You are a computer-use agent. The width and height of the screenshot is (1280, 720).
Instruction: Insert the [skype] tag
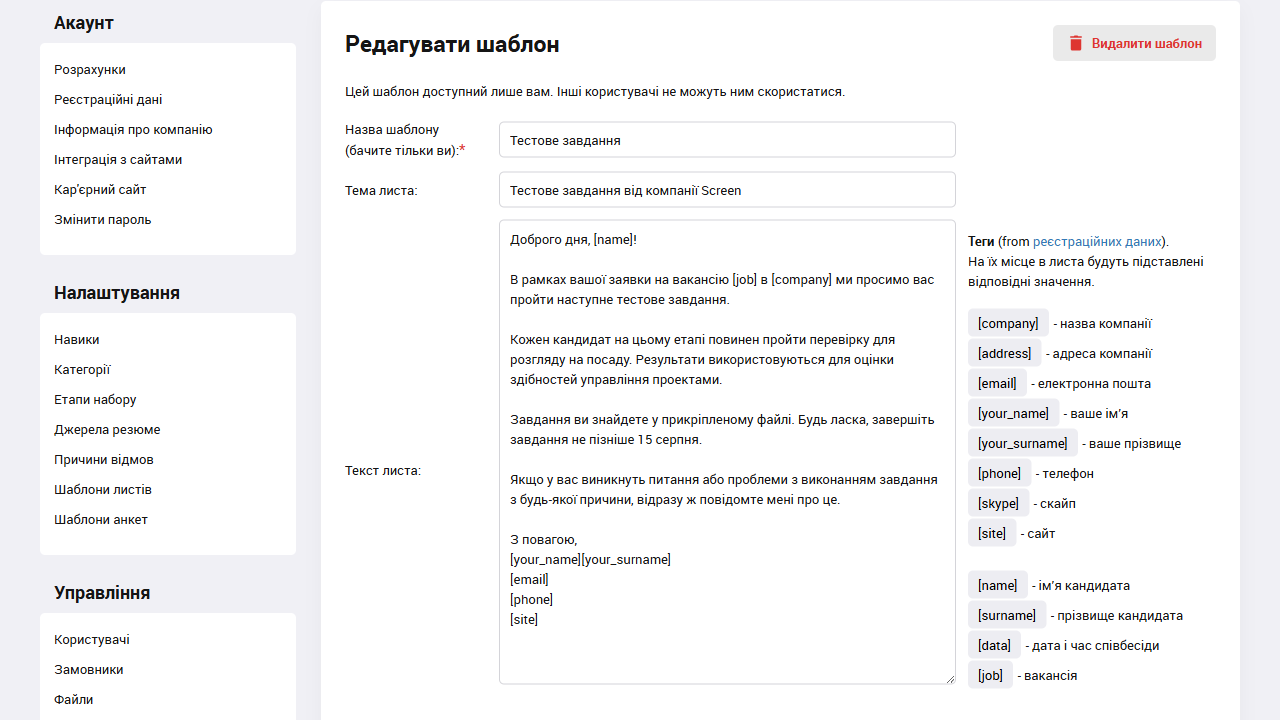998,503
